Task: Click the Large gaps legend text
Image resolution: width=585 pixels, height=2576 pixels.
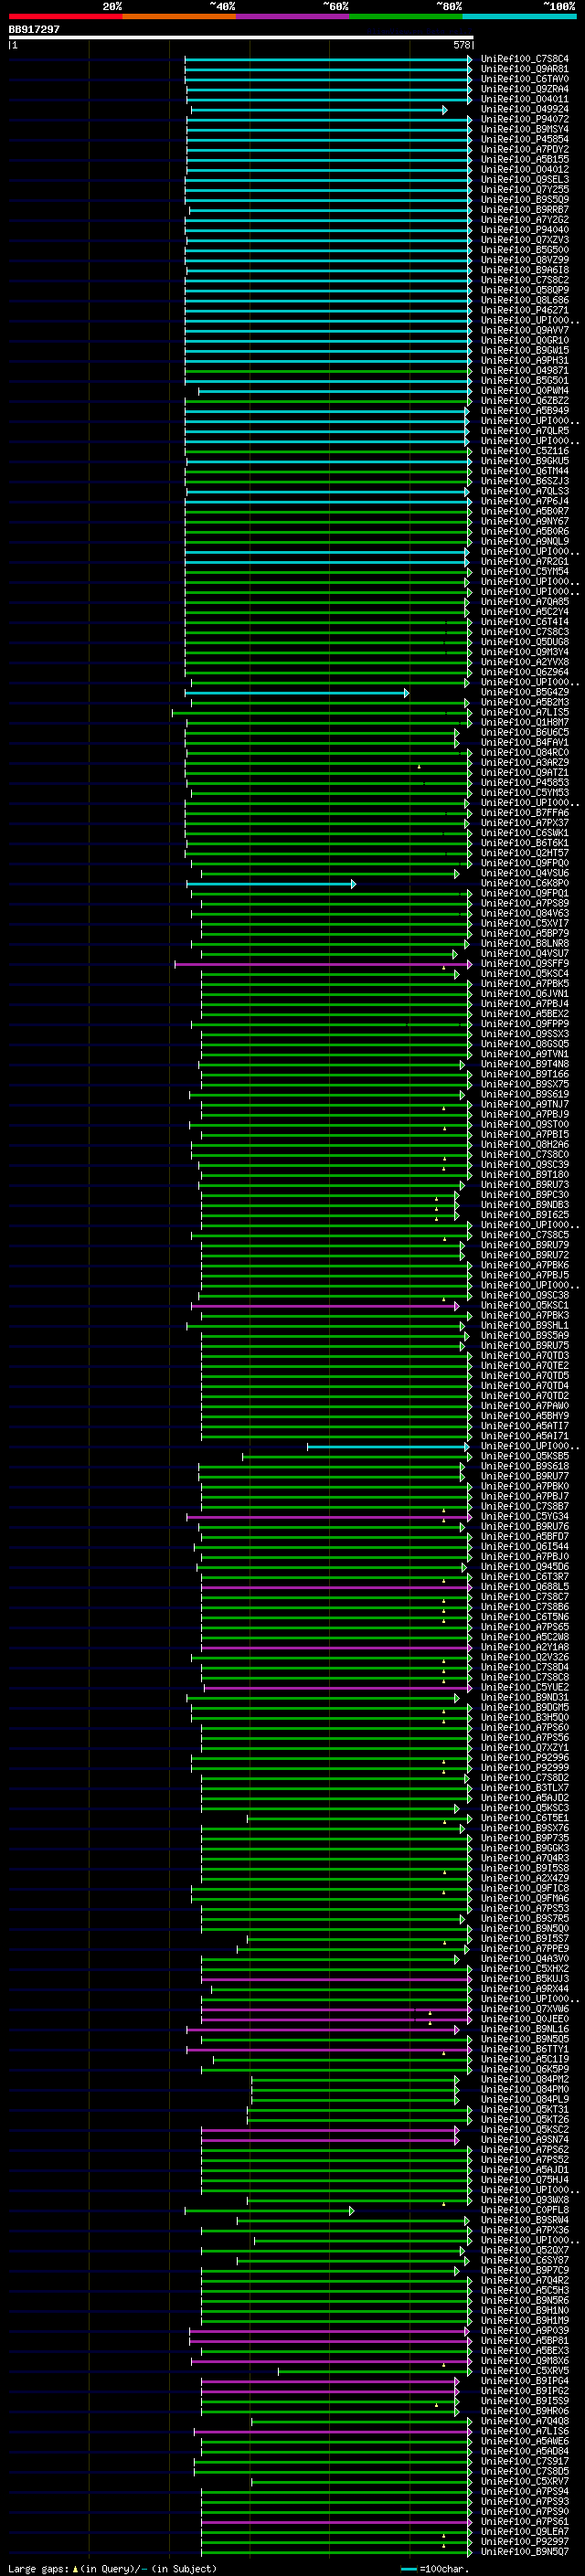Action: 112,2569
